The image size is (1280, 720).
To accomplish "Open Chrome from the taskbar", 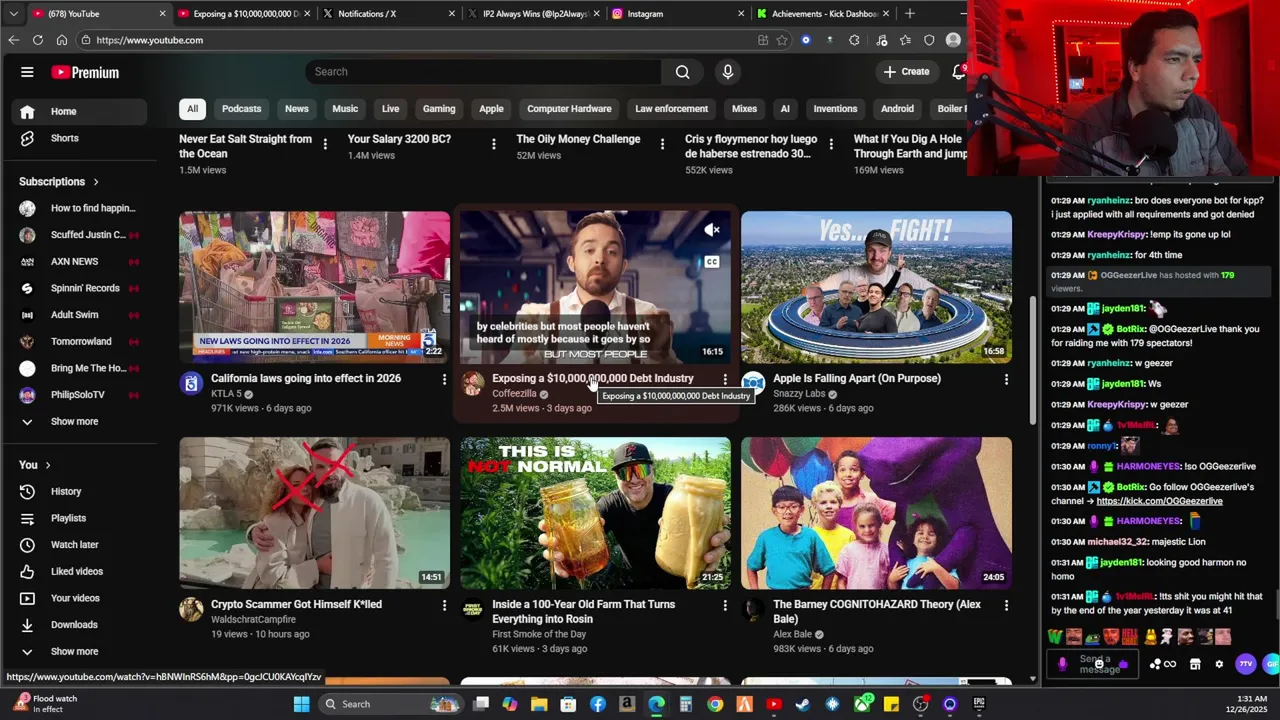I will point(715,704).
